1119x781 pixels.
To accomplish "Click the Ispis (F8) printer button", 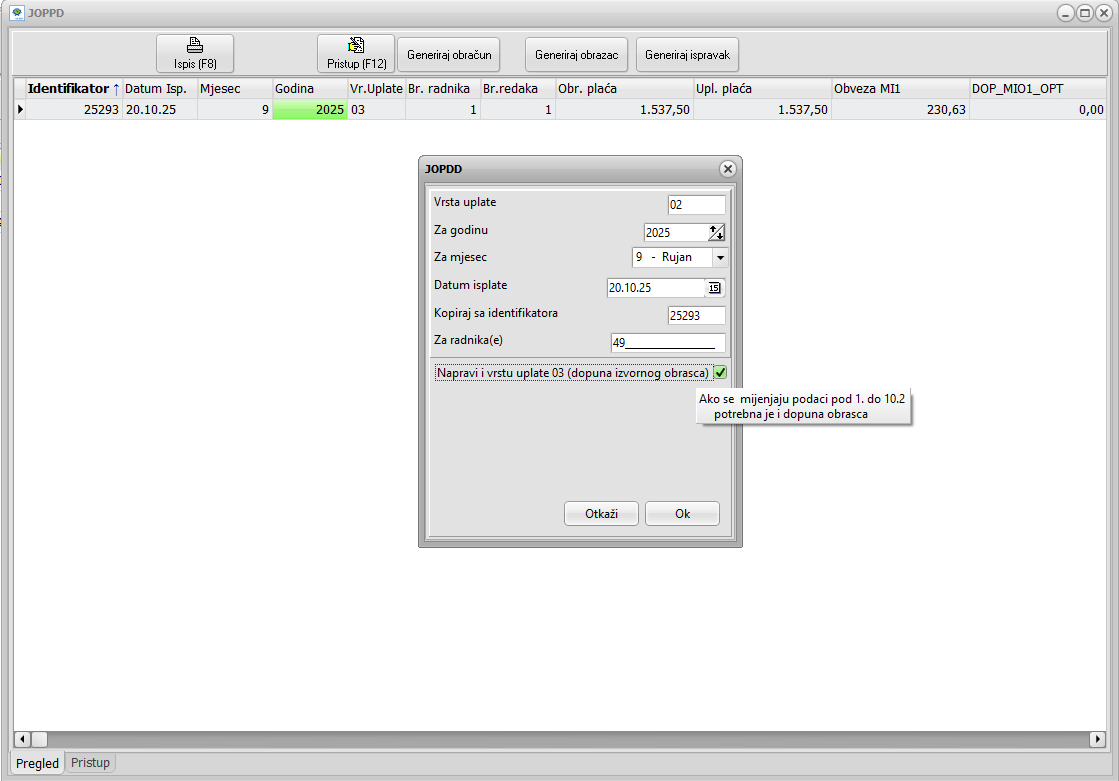I will (x=195, y=53).
